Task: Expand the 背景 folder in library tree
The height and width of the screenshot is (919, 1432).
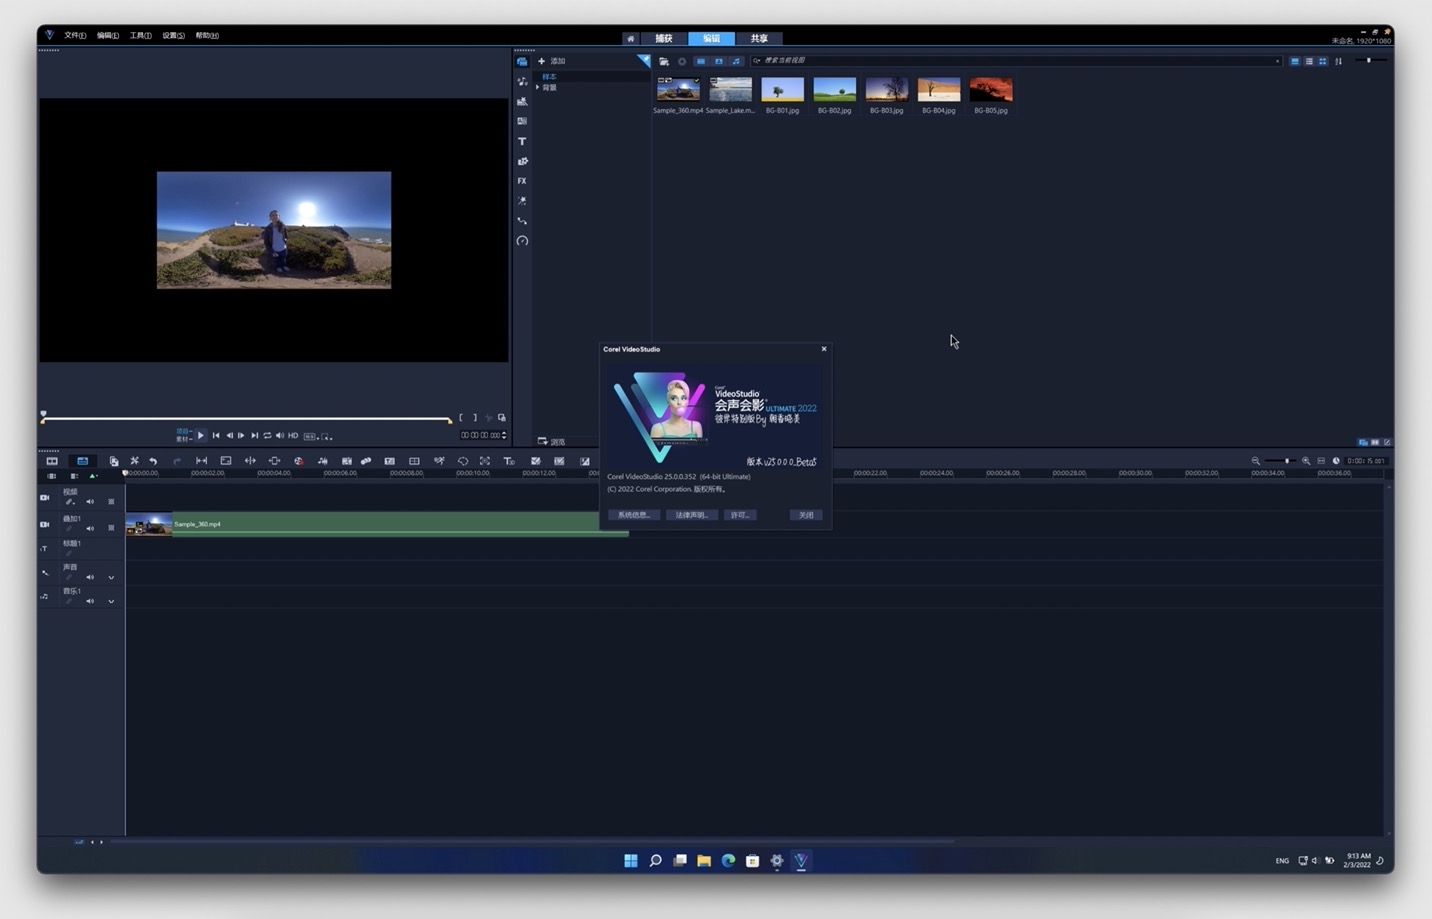Action: (x=538, y=88)
